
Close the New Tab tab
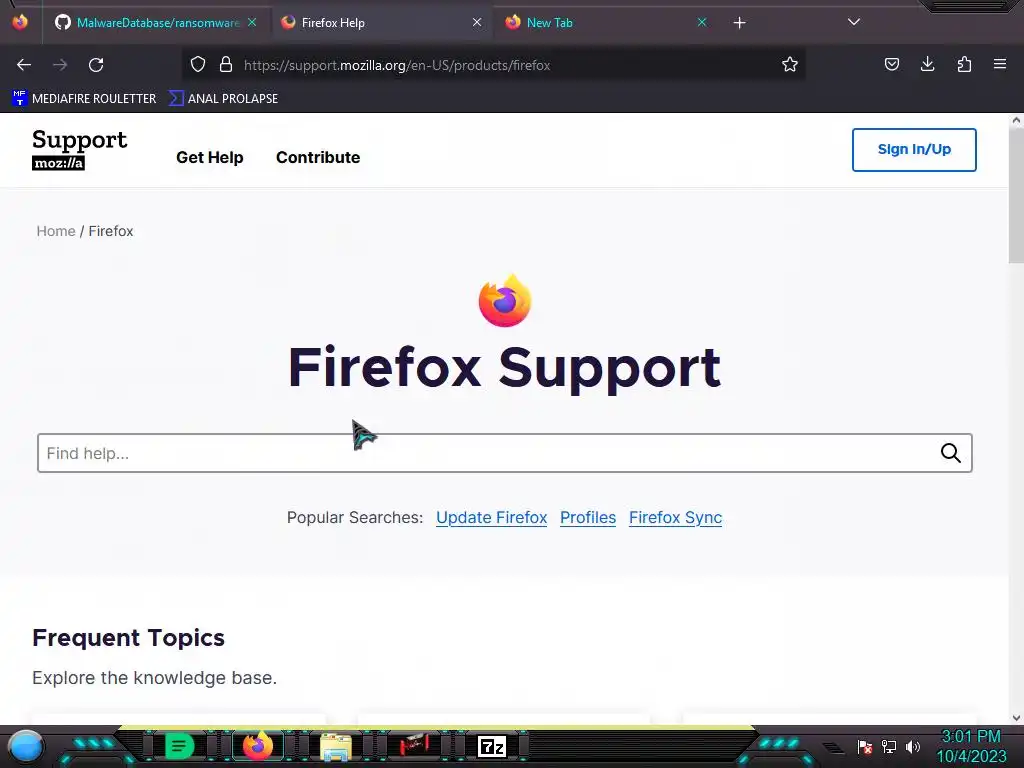(701, 22)
